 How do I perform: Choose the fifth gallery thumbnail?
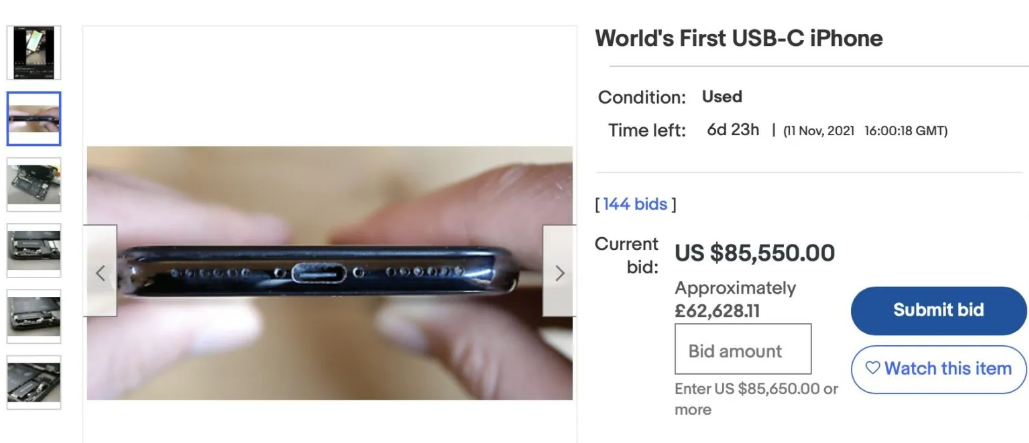34,316
